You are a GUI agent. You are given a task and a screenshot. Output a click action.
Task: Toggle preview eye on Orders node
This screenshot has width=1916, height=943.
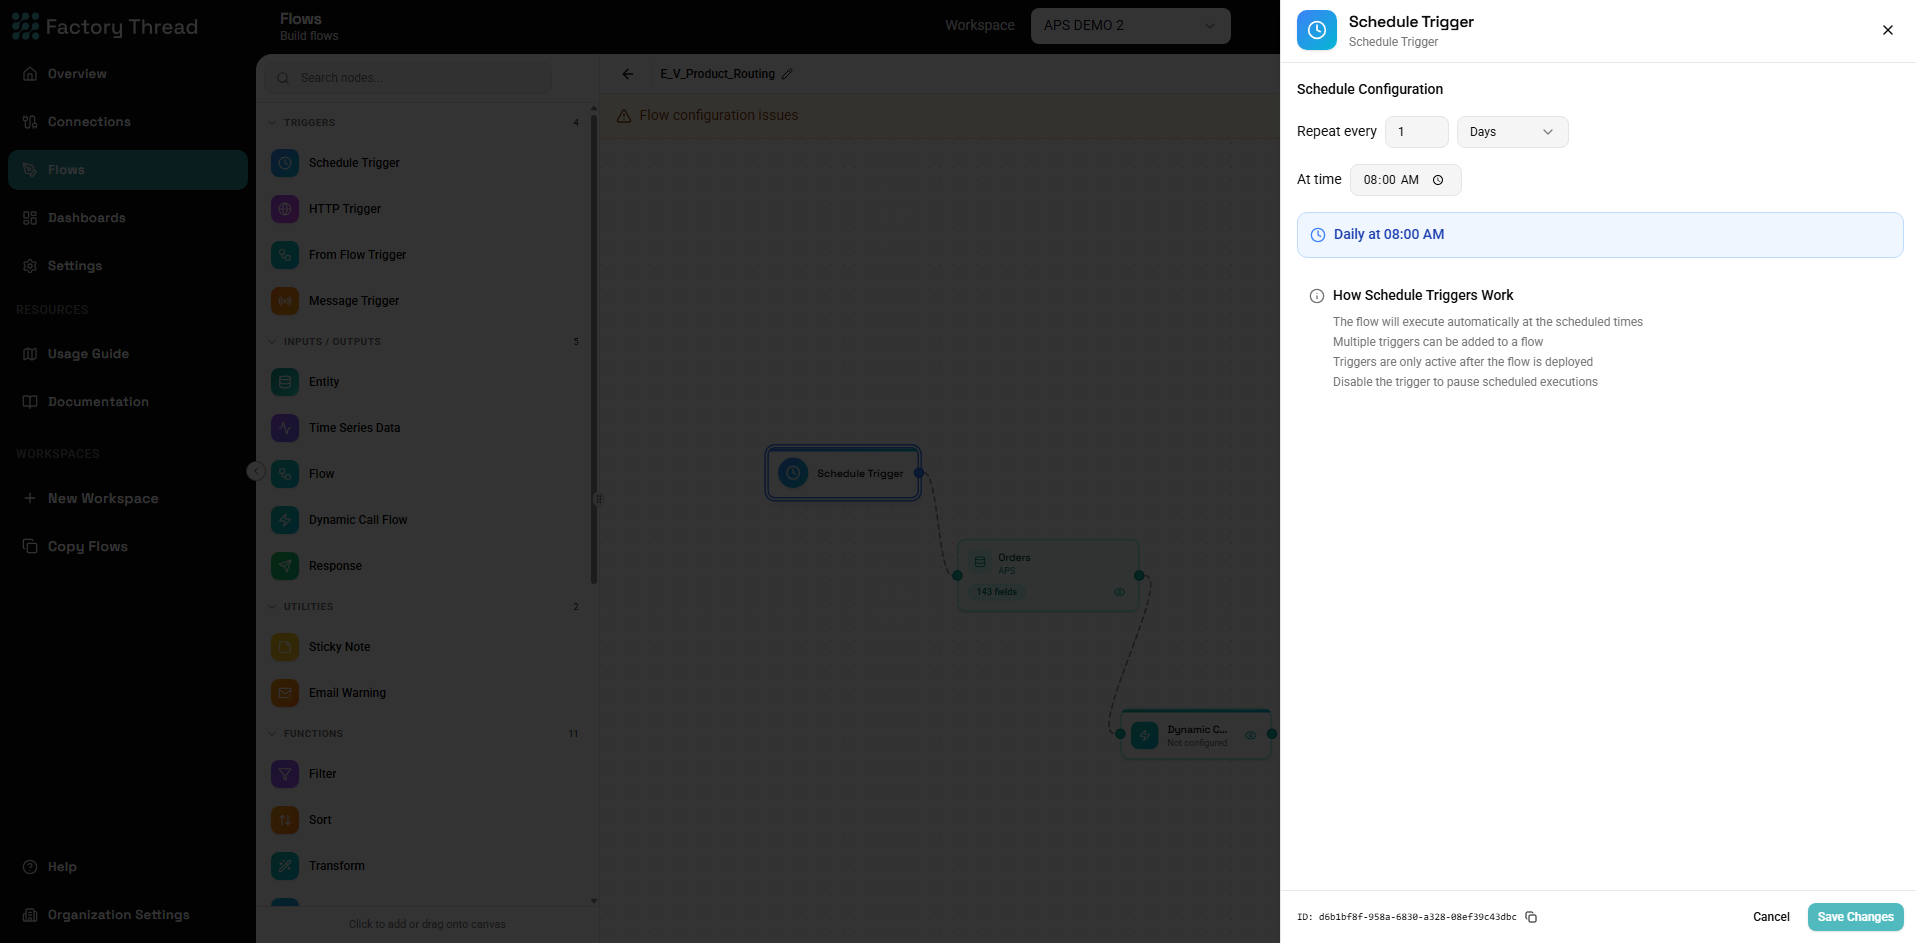point(1119,592)
